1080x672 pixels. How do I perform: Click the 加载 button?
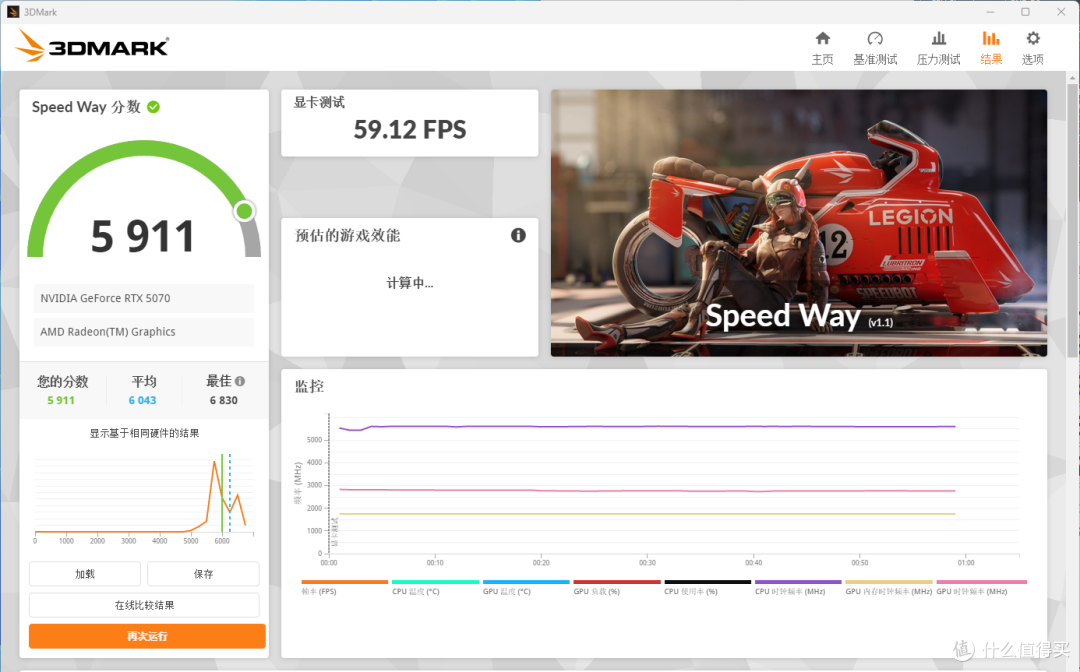(85, 574)
